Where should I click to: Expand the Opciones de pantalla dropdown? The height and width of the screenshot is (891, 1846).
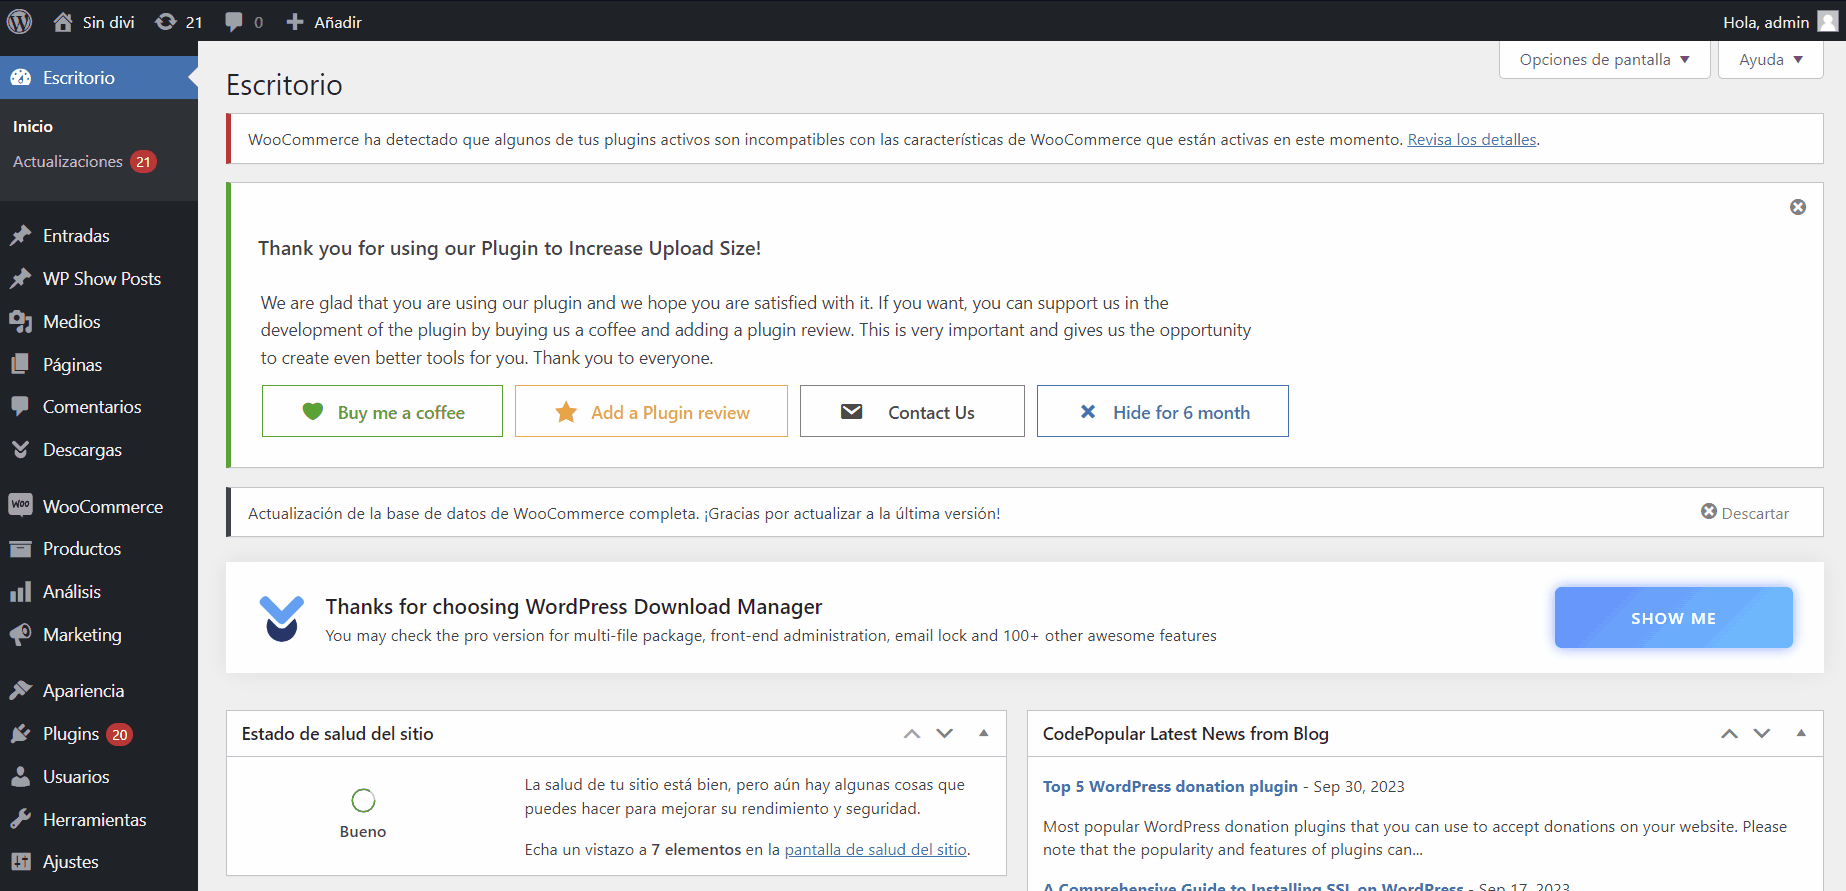(1604, 60)
